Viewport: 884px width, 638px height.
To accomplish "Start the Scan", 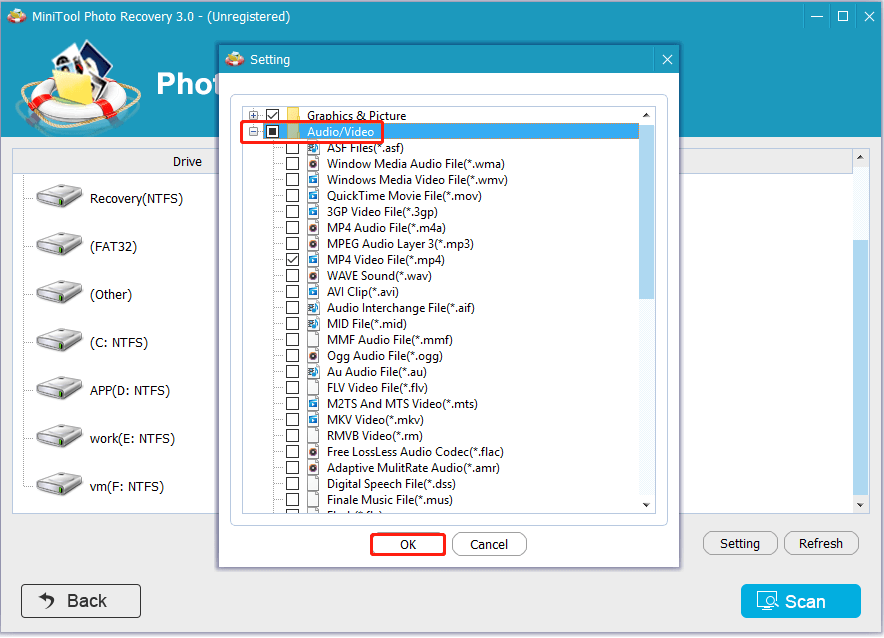I will [x=801, y=601].
